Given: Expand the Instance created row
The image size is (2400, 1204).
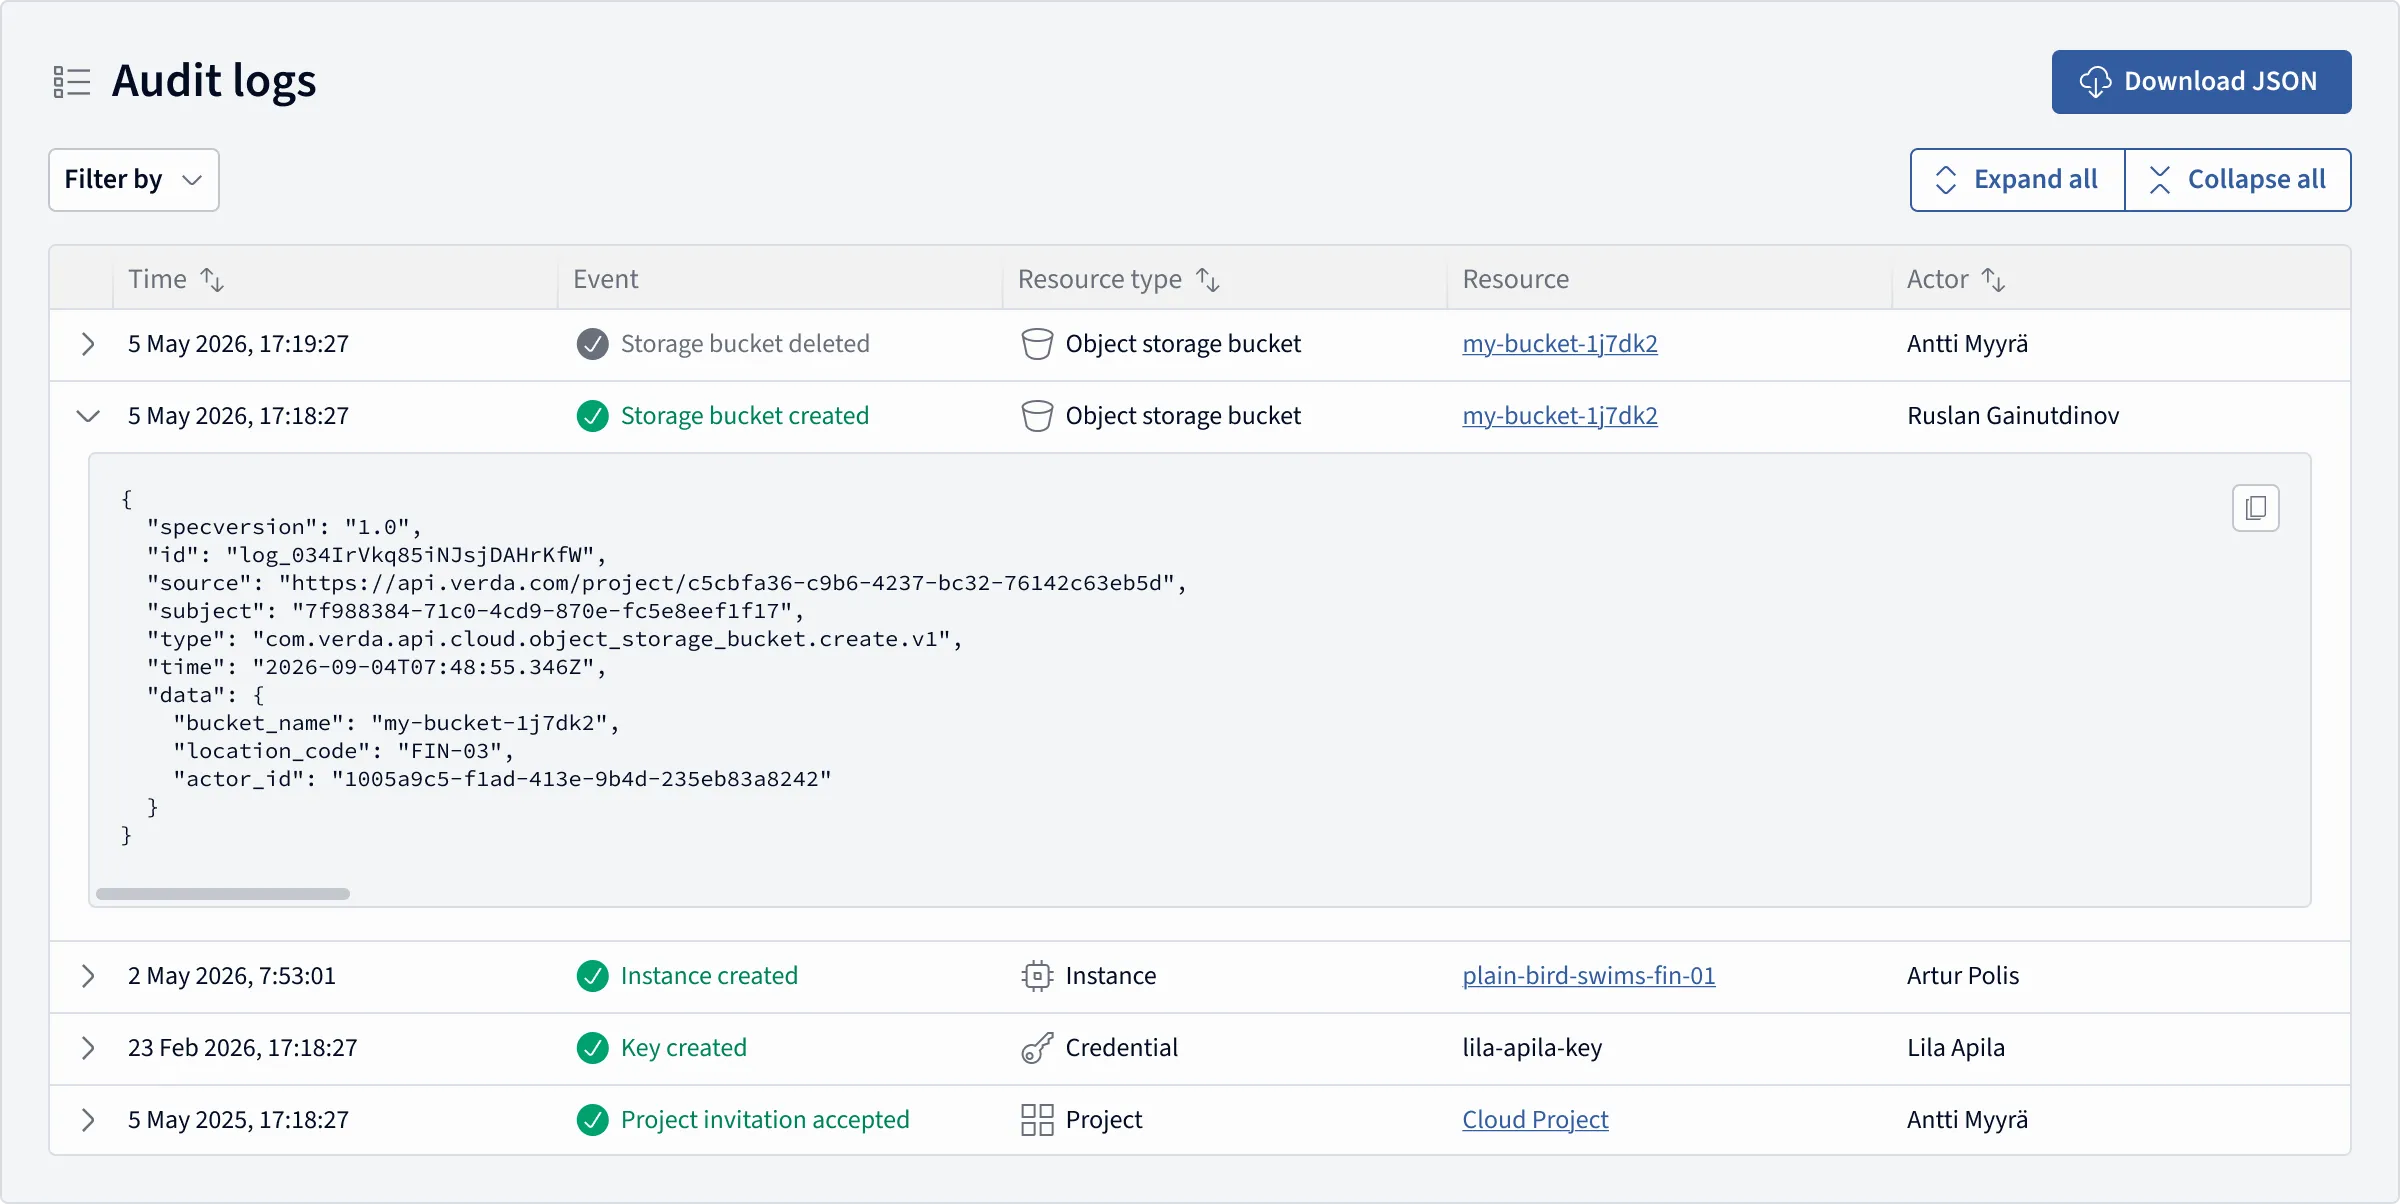Looking at the screenshot, I should click(x=88, y=976).
